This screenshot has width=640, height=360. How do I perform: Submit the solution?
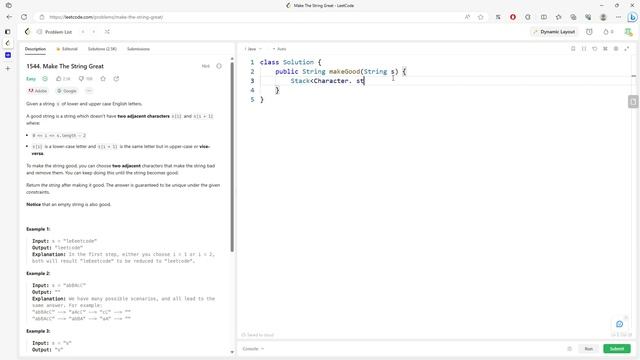(x=617, y=349)
